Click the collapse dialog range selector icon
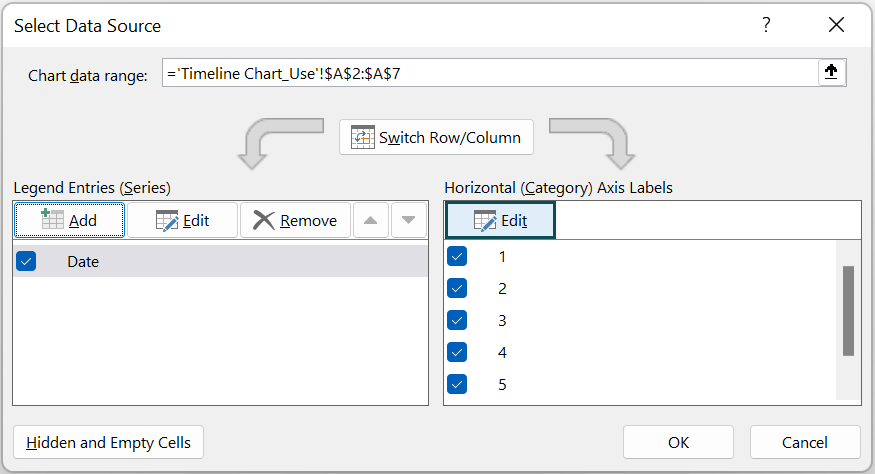The image size is (875, 474). coord(832,72)
